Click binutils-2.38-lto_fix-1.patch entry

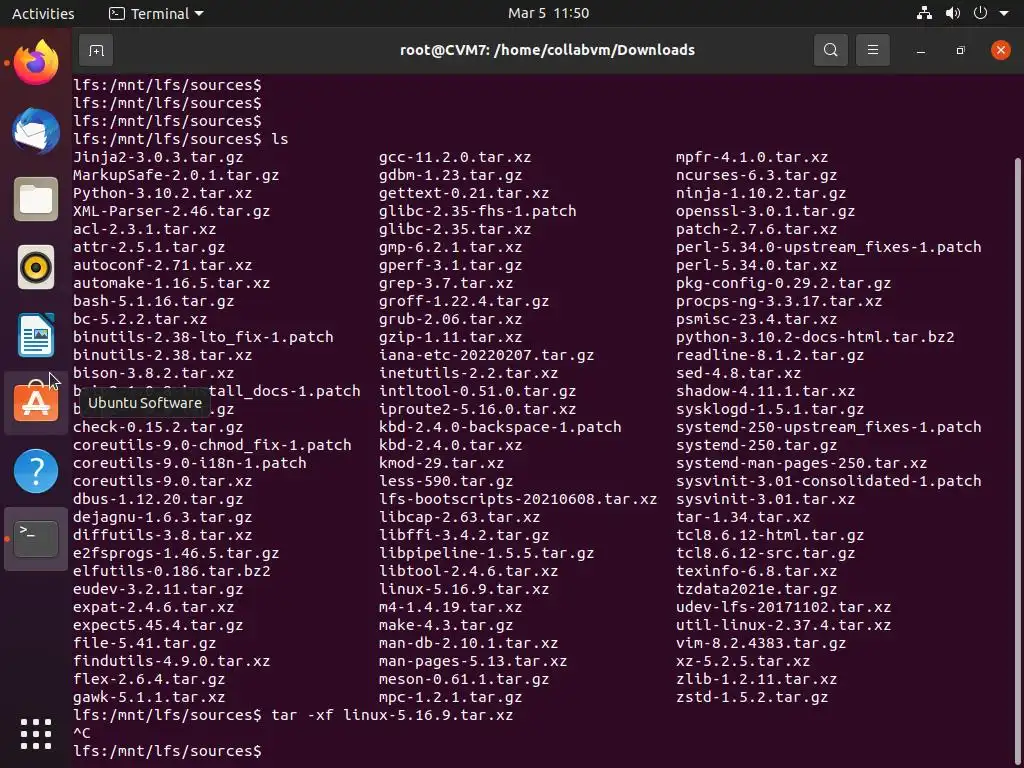[203, 338]
